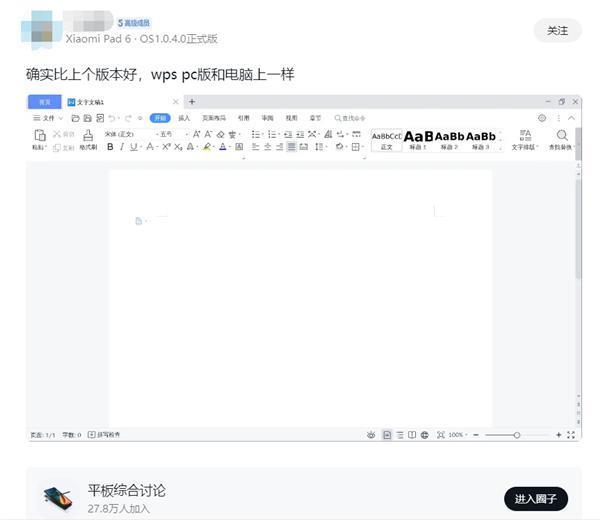Screen dimensions: 600x522
Task: Click the highlighter pen icon
Action: (x=207, y=147)
